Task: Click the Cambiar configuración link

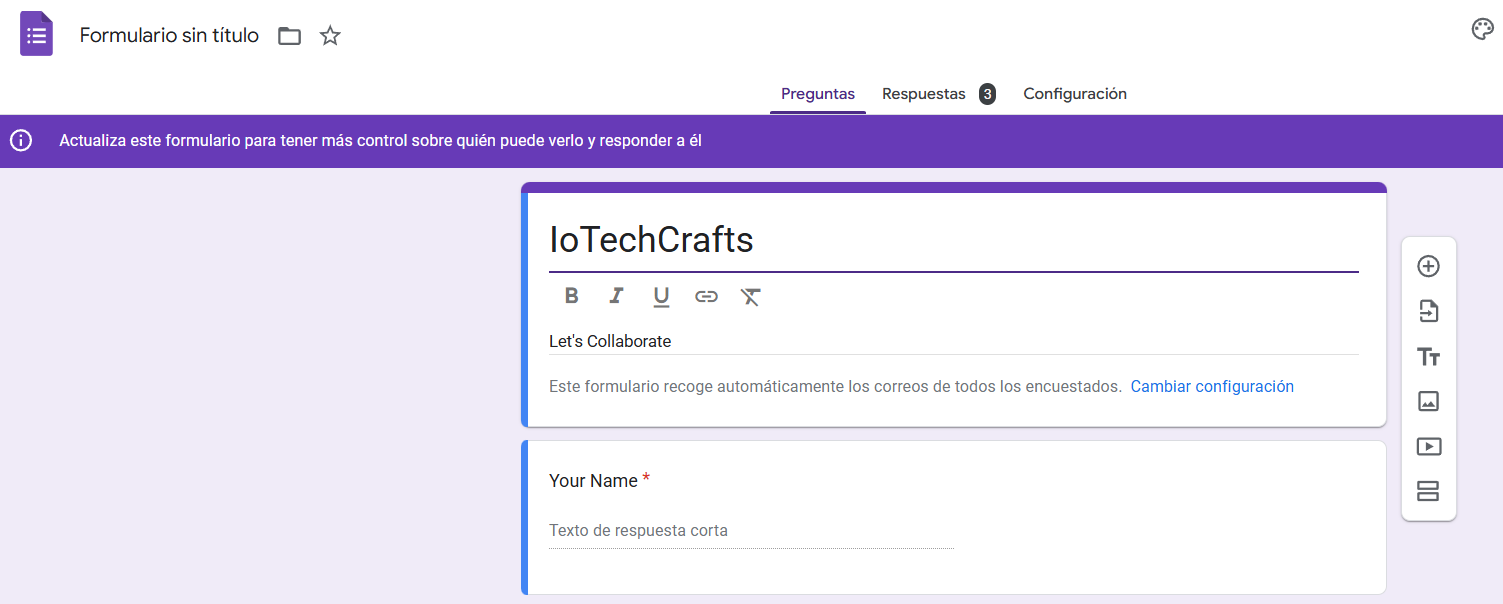Action: point(1211,386)
